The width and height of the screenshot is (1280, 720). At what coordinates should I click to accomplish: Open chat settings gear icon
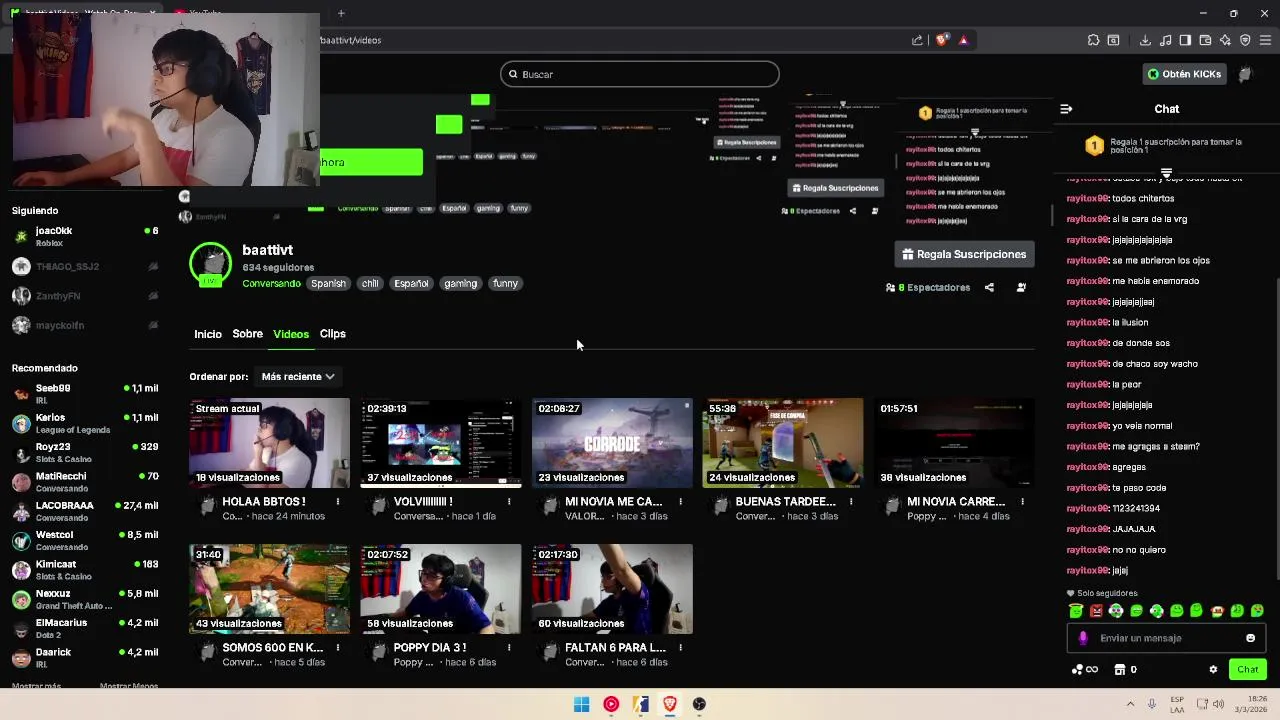tap(1213, 670)
